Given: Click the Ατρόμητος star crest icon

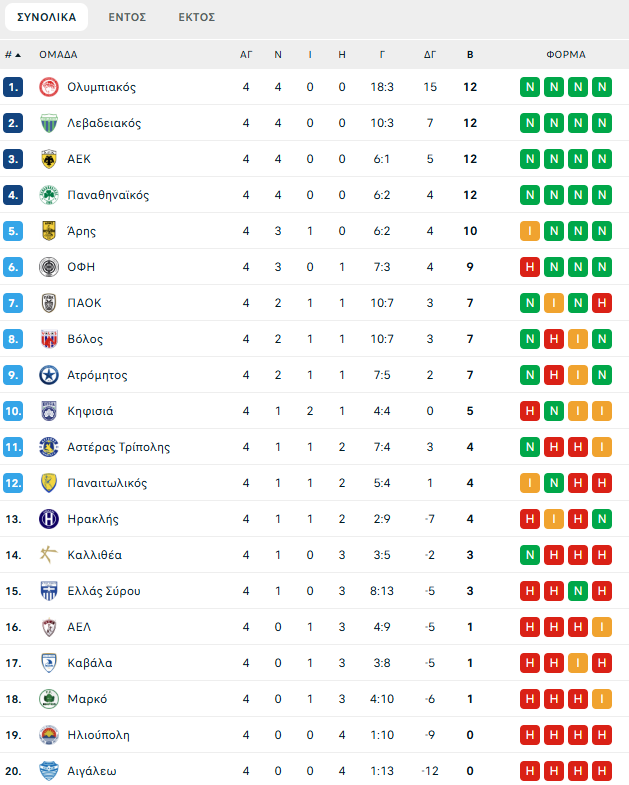Looking at the screenshot, I should click(x=48, y=375).
